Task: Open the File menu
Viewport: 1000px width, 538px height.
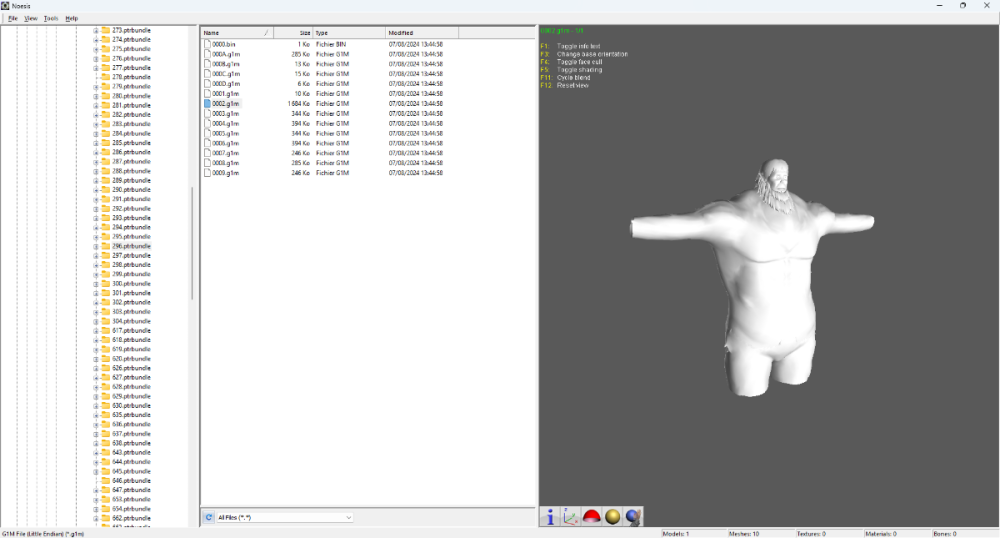Action: [x=13, y=18]
